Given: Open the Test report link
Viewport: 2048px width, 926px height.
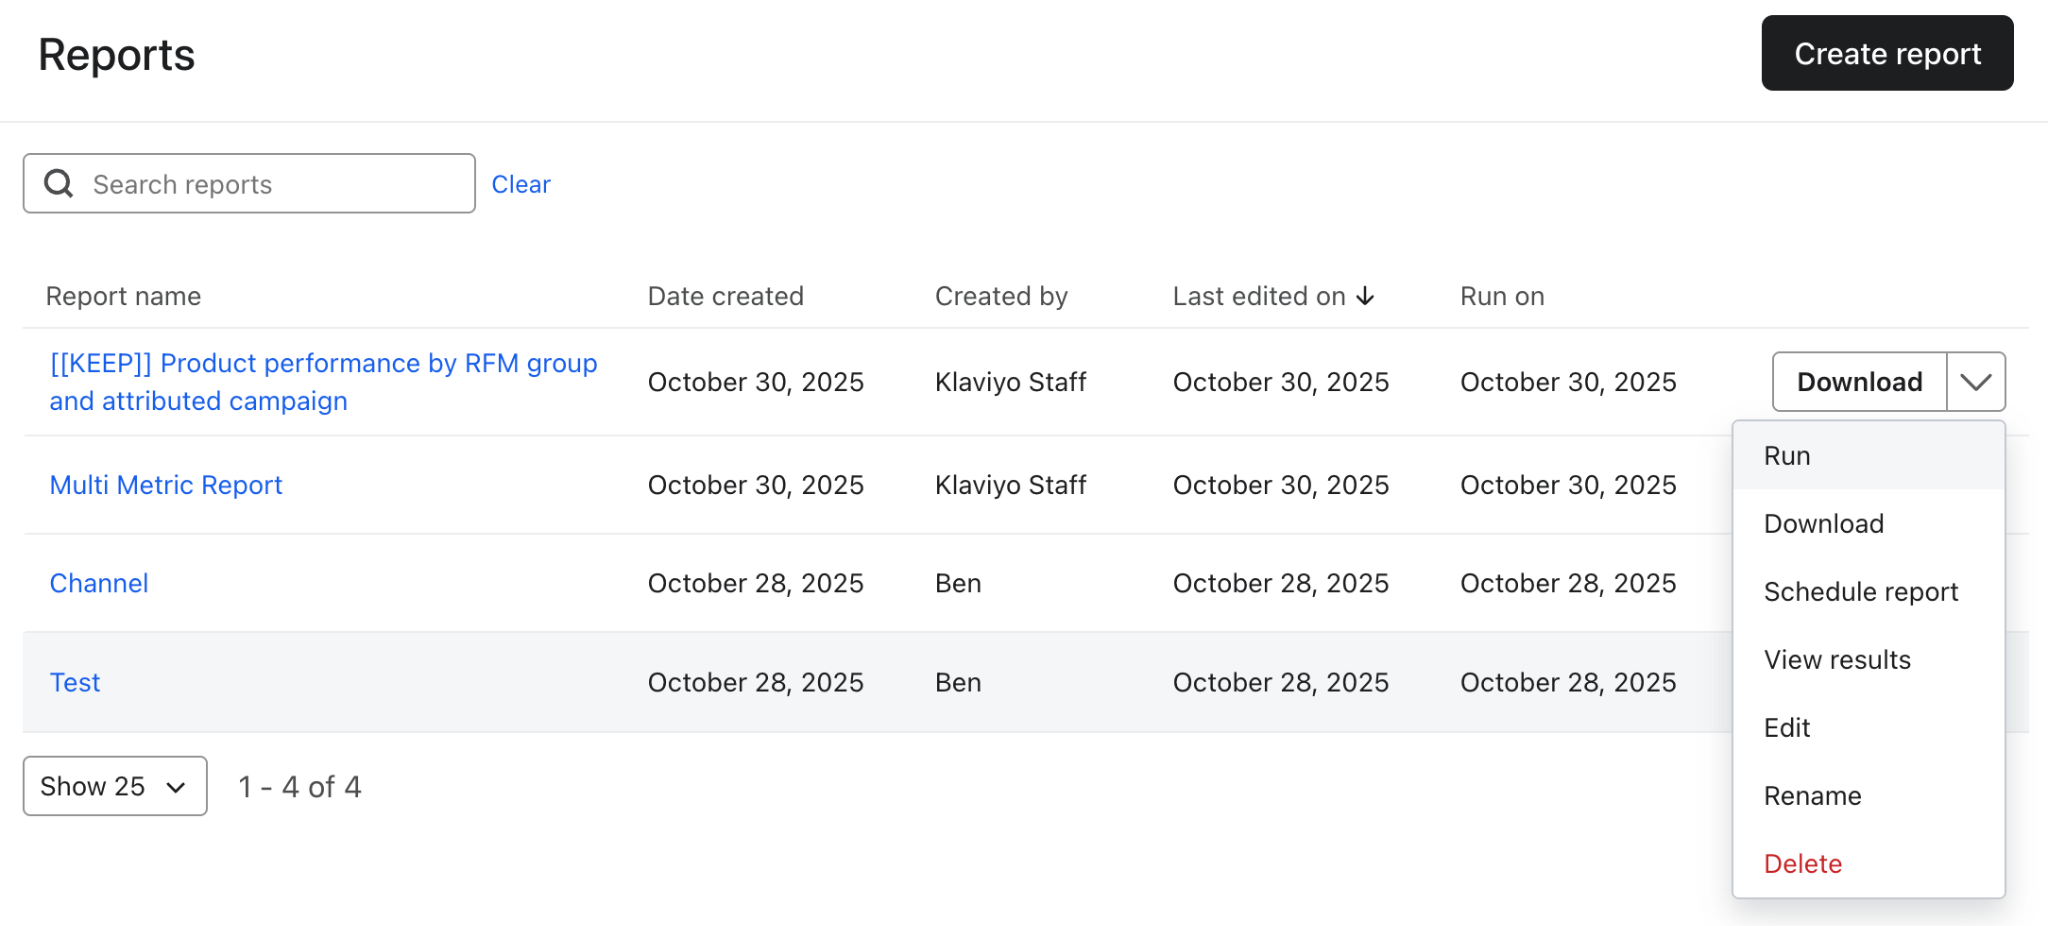Looking at the screenshot, I should (75, 682).
